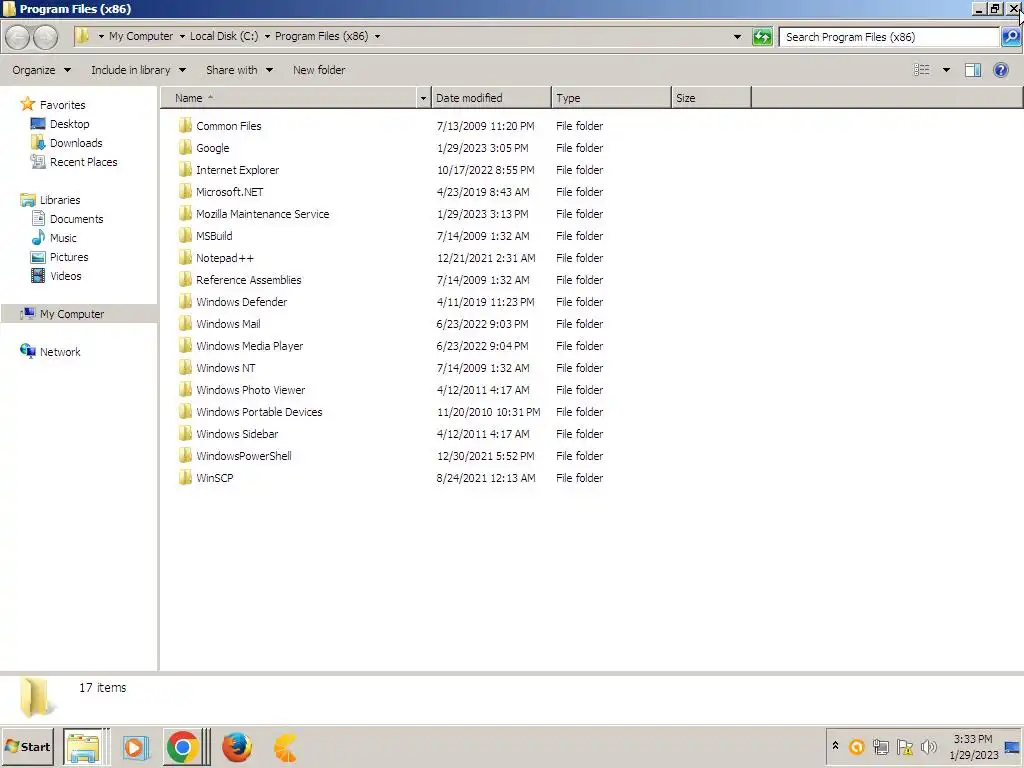
Task: Select the Windows Media Player folder name
Action: (x=249, y=345)
